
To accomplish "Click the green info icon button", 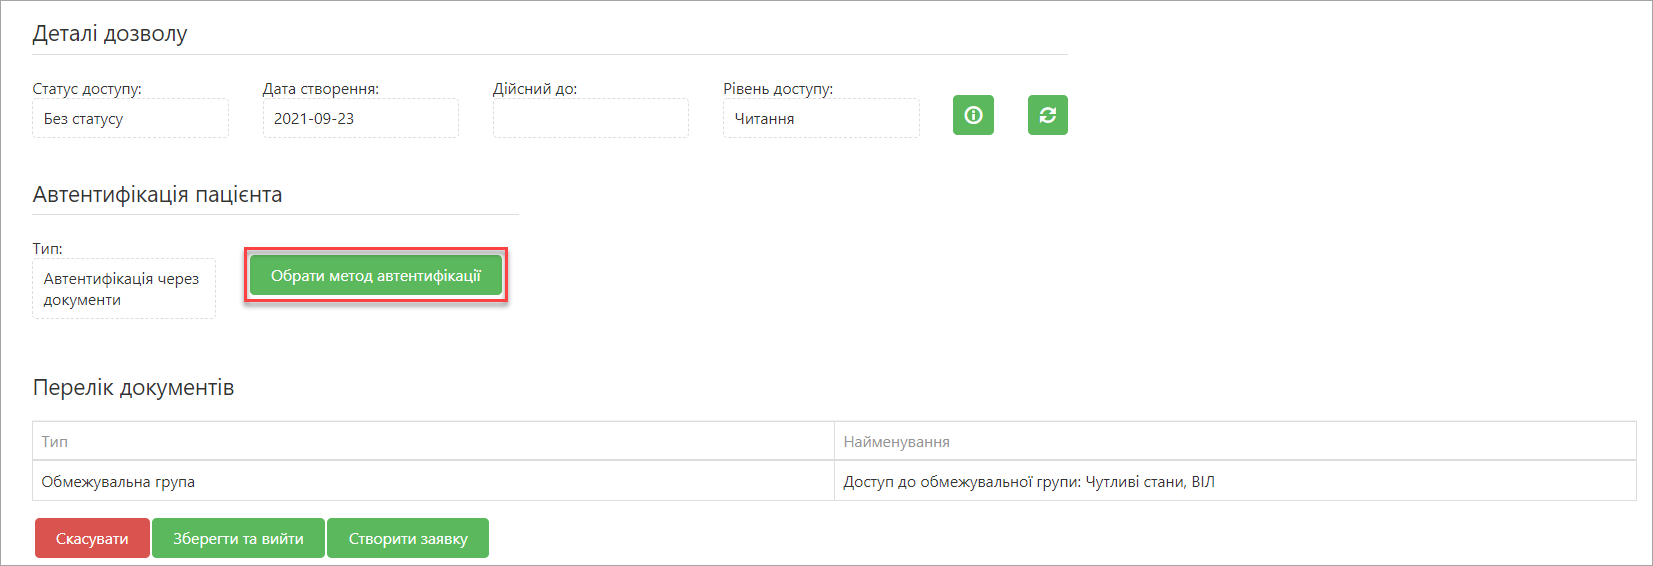I will coord(973,115).
